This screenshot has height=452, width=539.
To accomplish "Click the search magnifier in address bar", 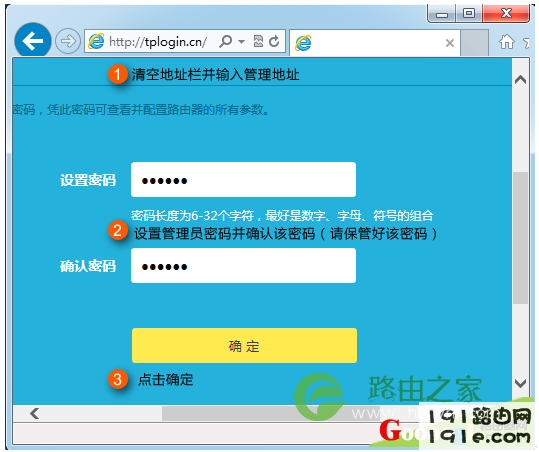I will coord(226,42).
